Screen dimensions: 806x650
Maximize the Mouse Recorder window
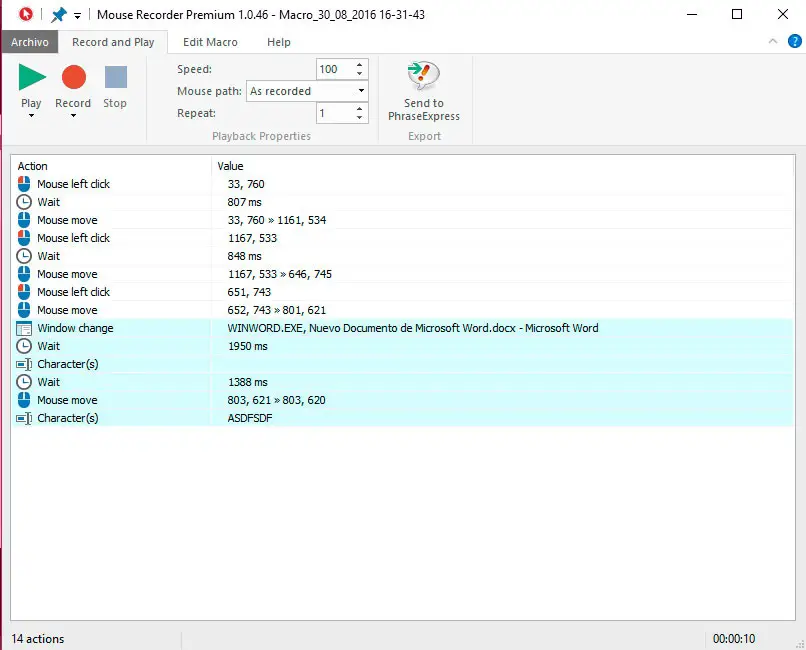(737, 14)
